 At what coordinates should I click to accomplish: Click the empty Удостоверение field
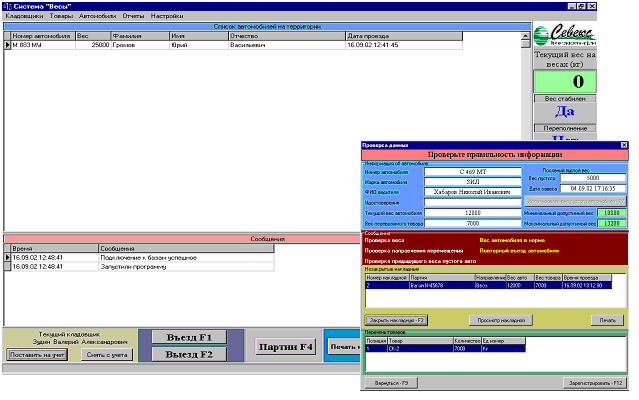[x=473, y=202]
